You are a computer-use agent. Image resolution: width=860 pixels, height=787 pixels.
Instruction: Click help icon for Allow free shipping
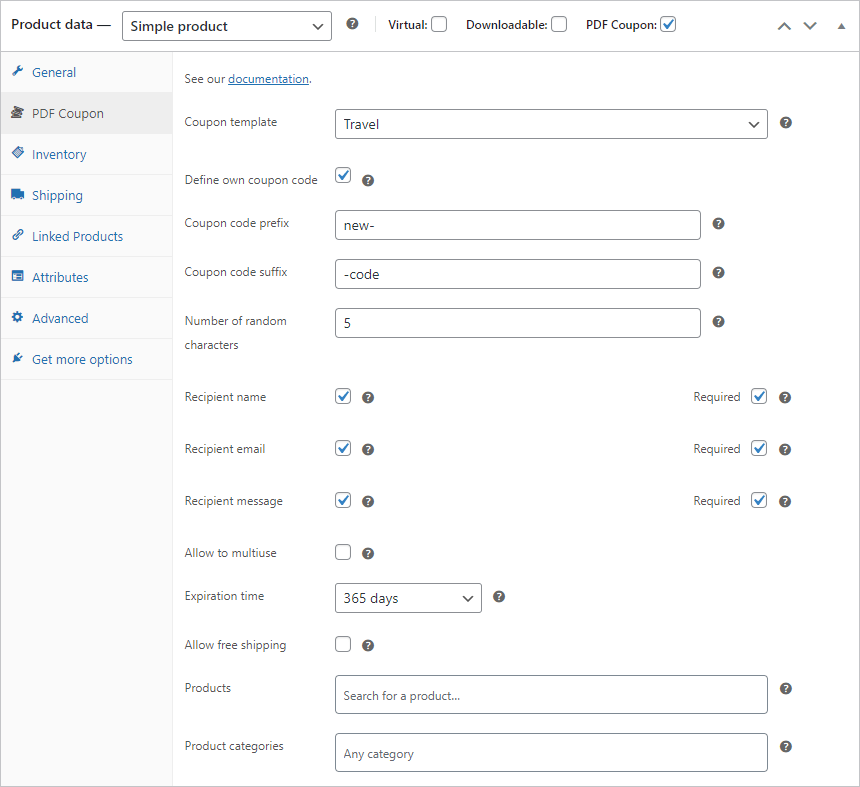[368, 646]
